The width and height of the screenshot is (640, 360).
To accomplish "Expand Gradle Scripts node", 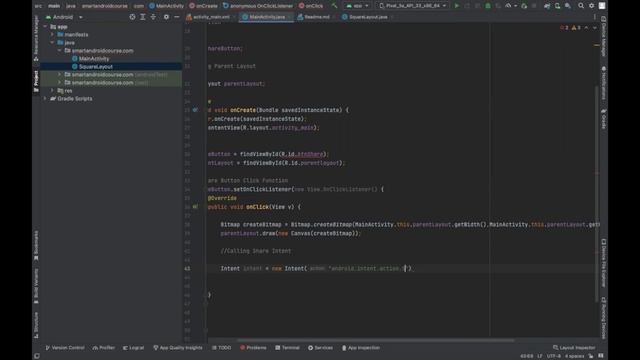I will 45,98.
